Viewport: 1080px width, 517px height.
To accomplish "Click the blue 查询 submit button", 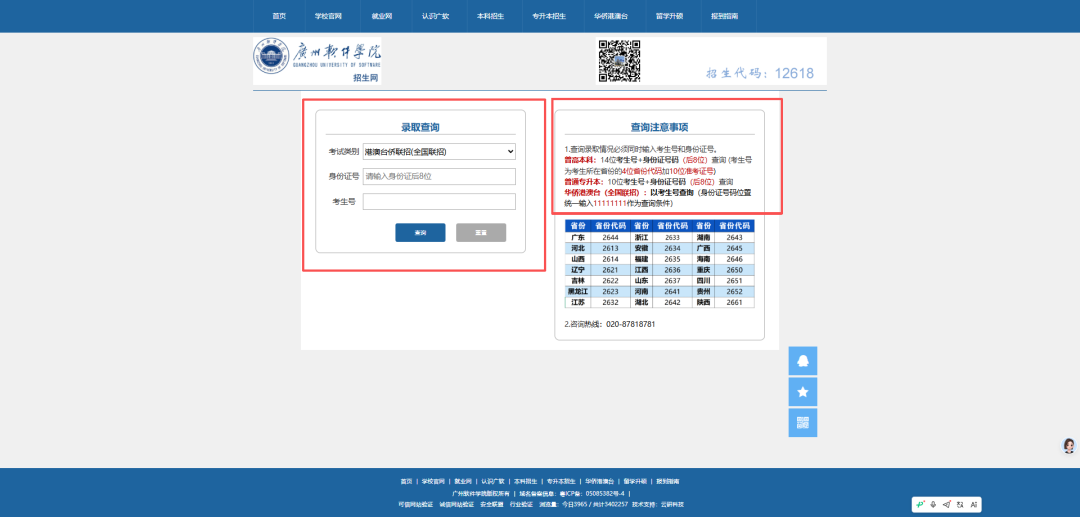I will [x=420, y=233].
